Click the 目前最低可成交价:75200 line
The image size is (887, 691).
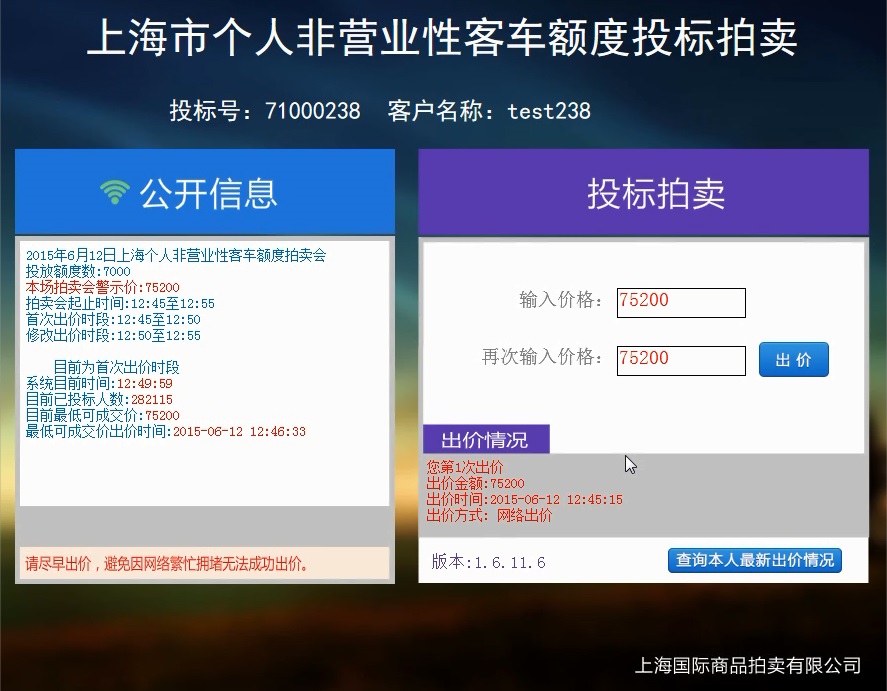click(102, 416)
